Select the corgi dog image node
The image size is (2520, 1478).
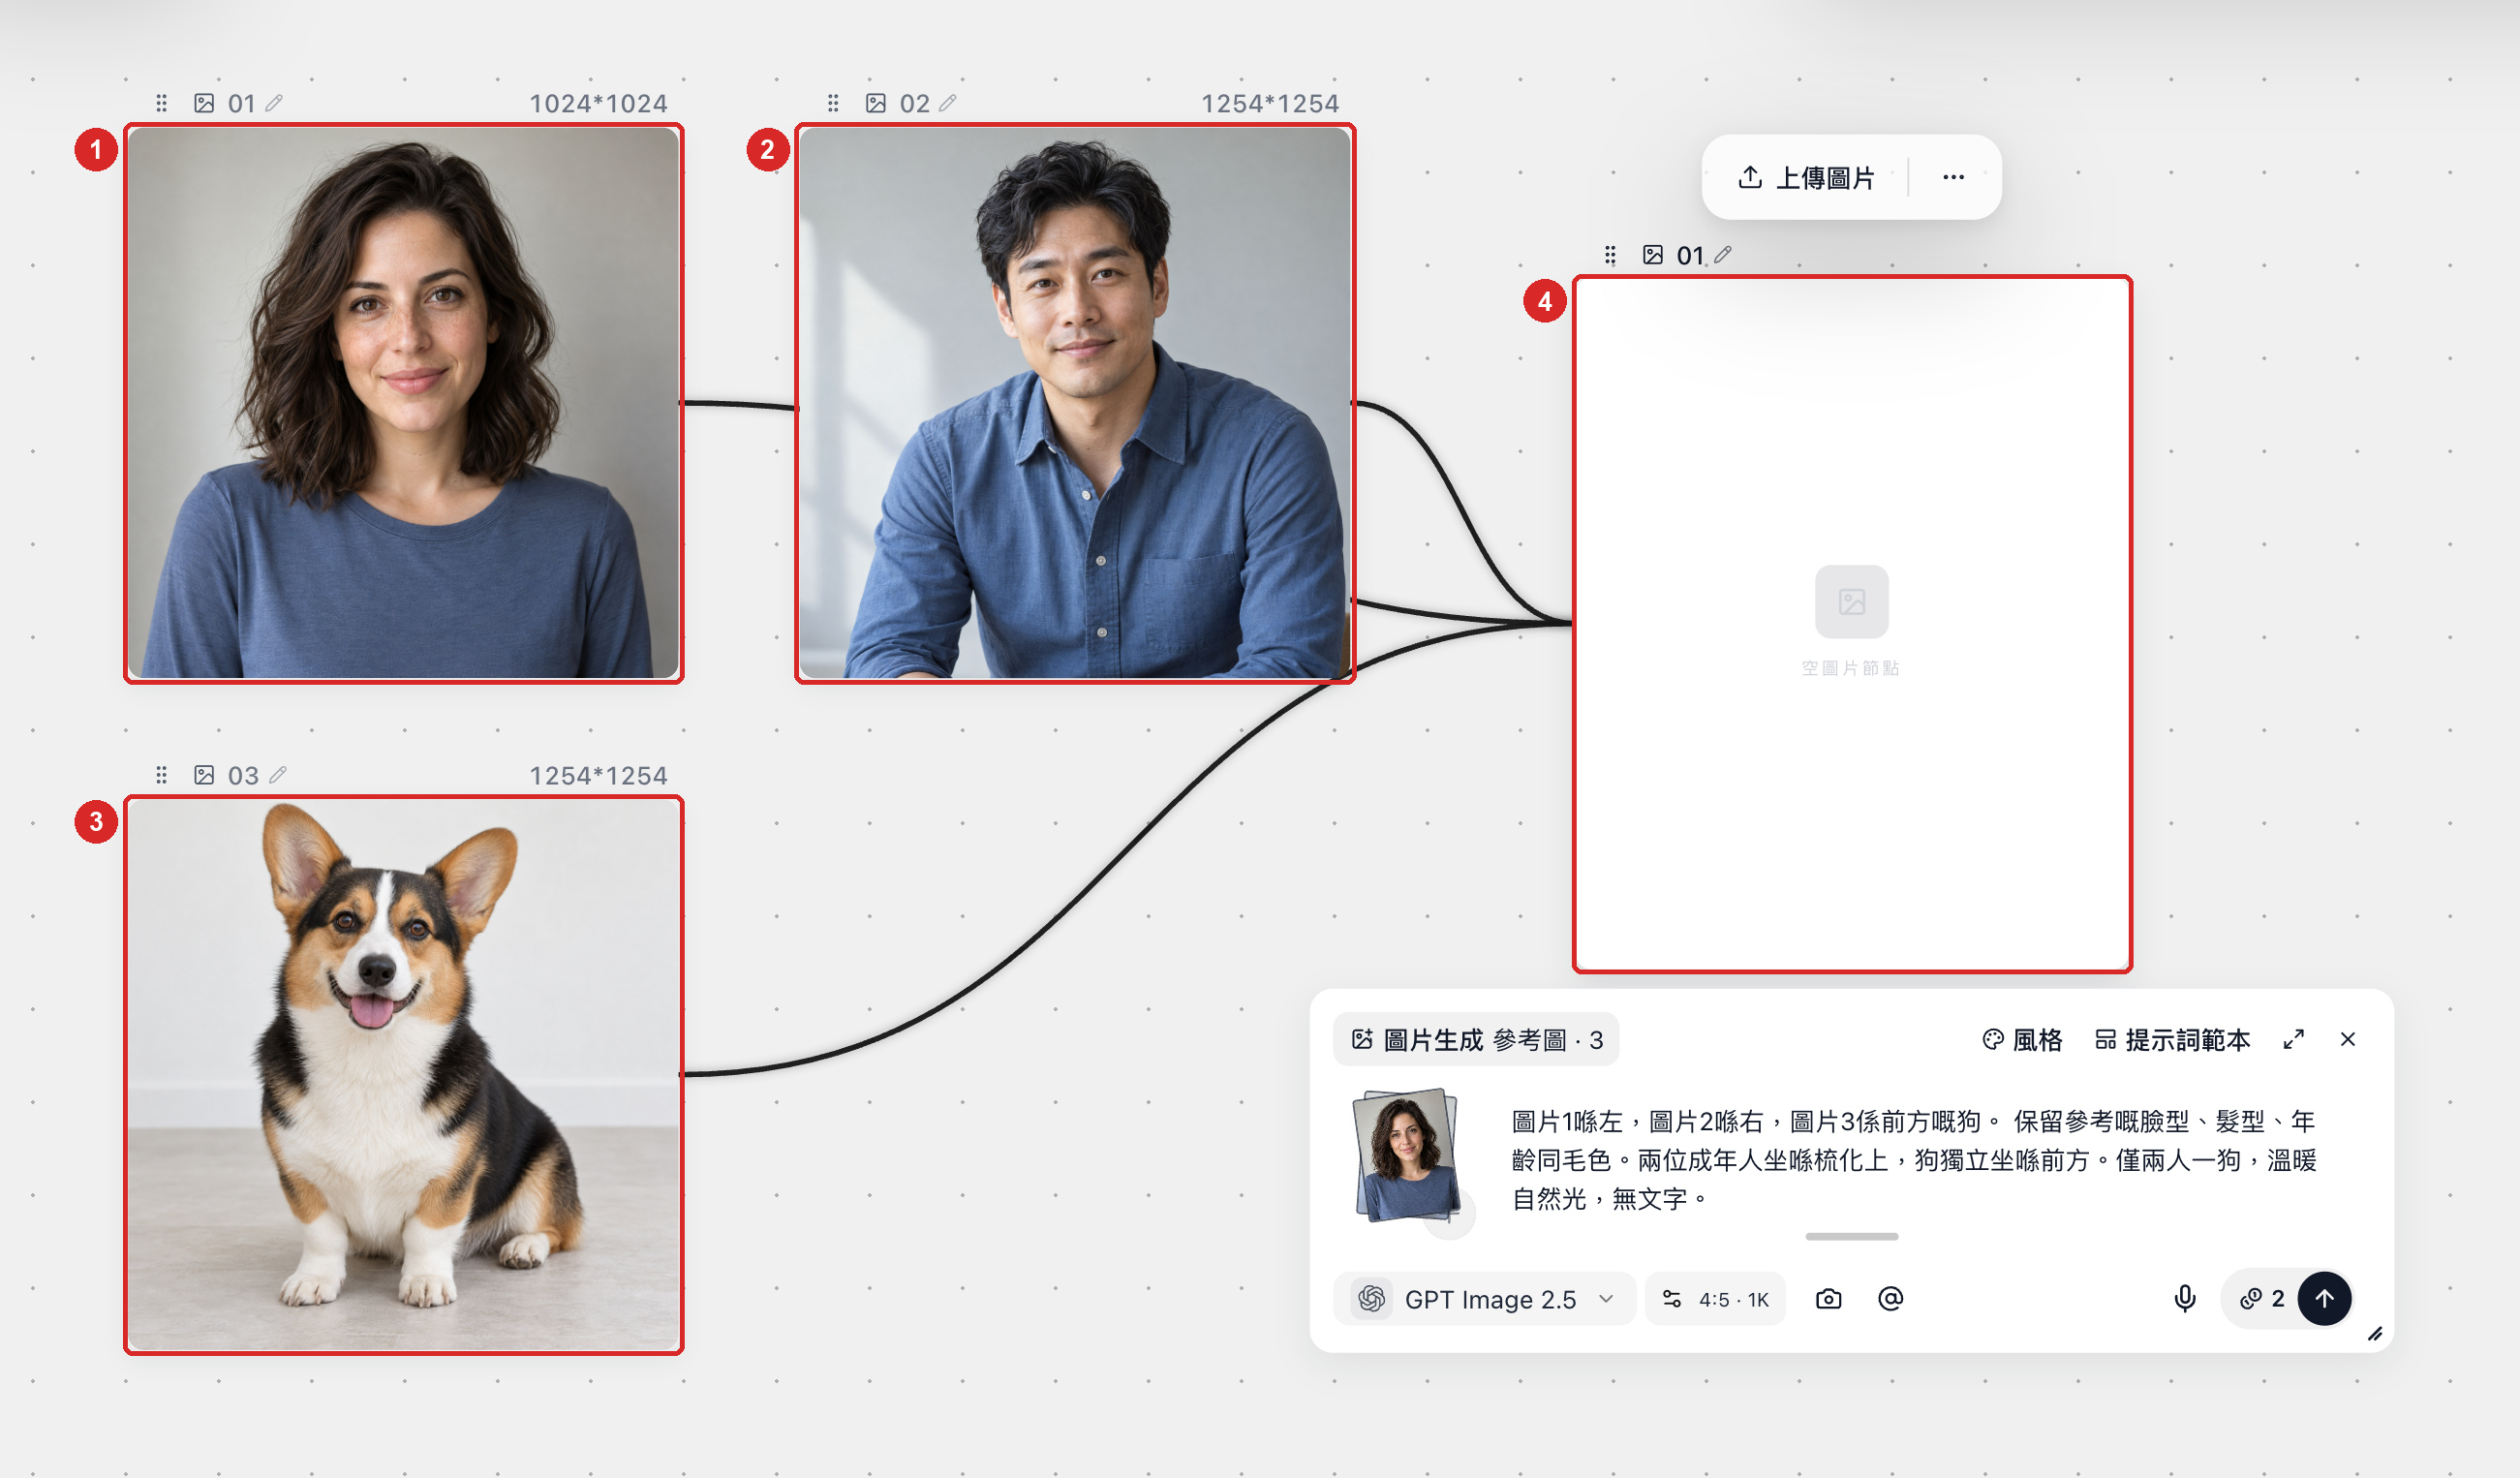click(404, 1075)
